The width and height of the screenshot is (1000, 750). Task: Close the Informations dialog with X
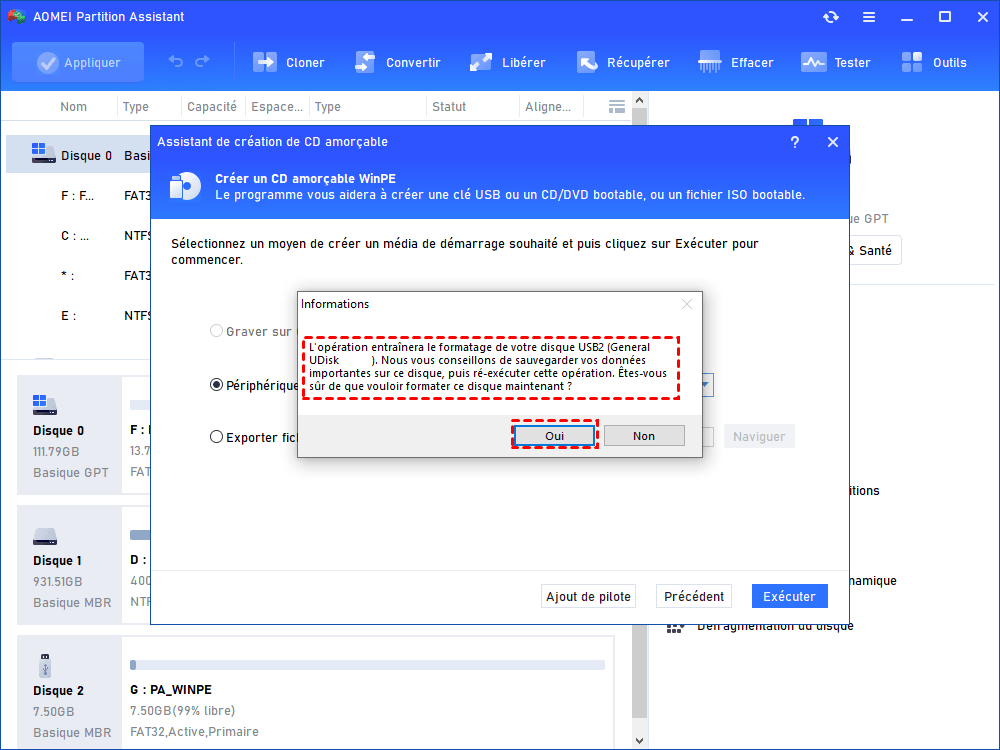(687, 304)
